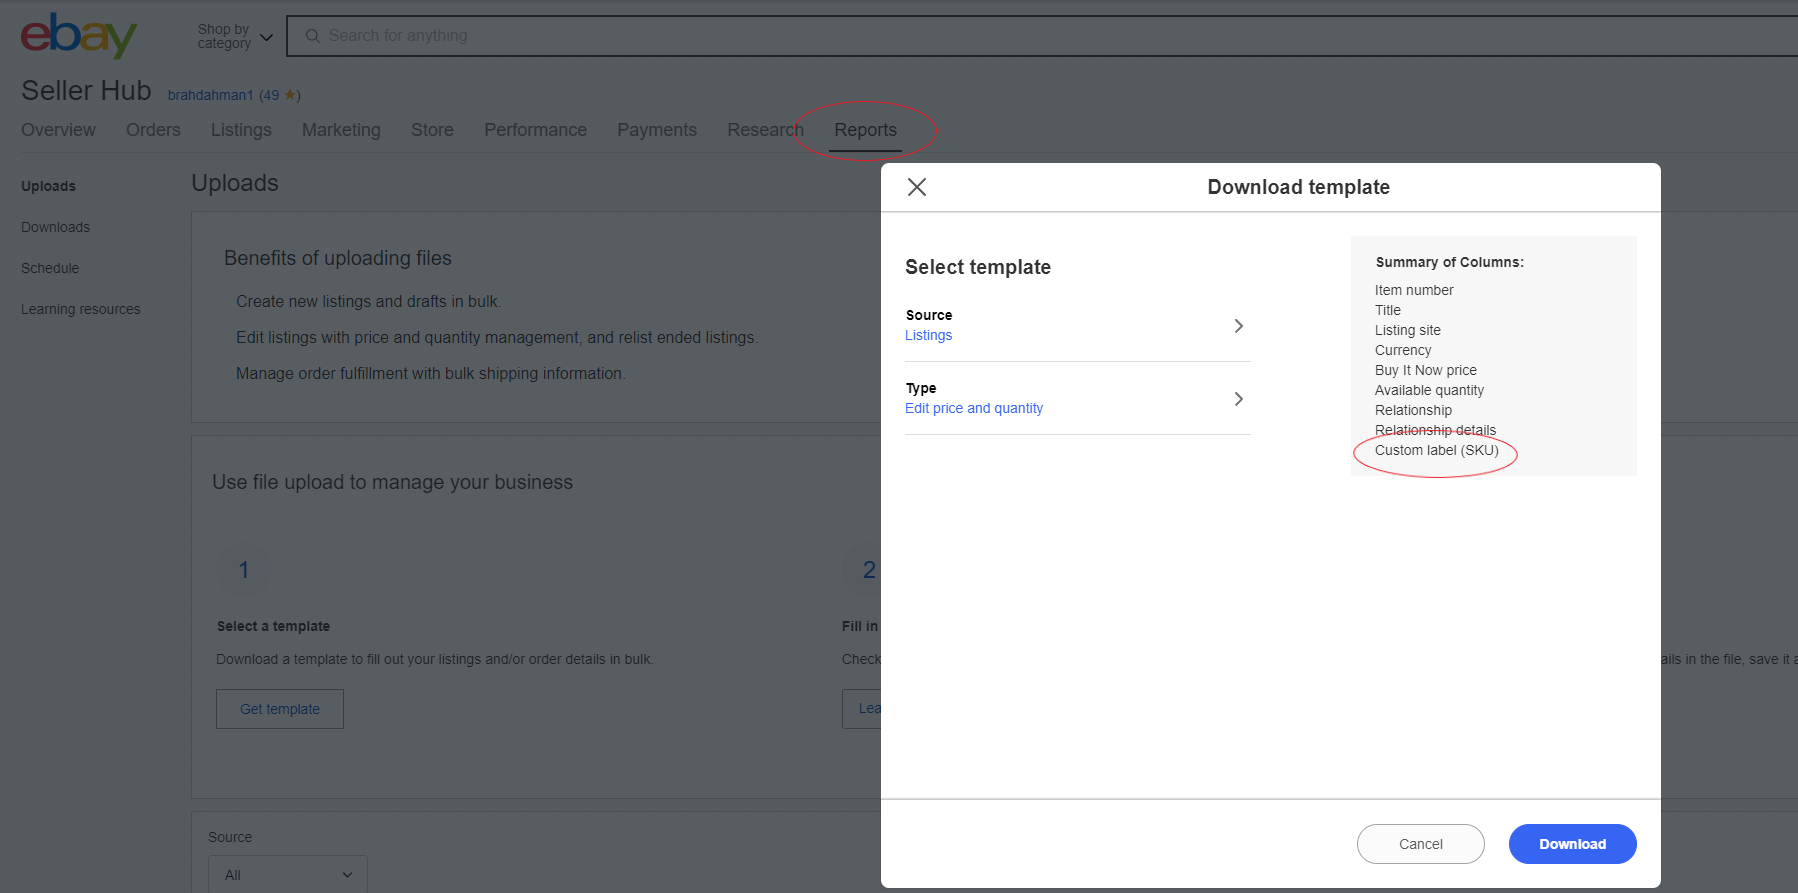
Task: Open the Source All dropdown
Action: pos(287,874)
